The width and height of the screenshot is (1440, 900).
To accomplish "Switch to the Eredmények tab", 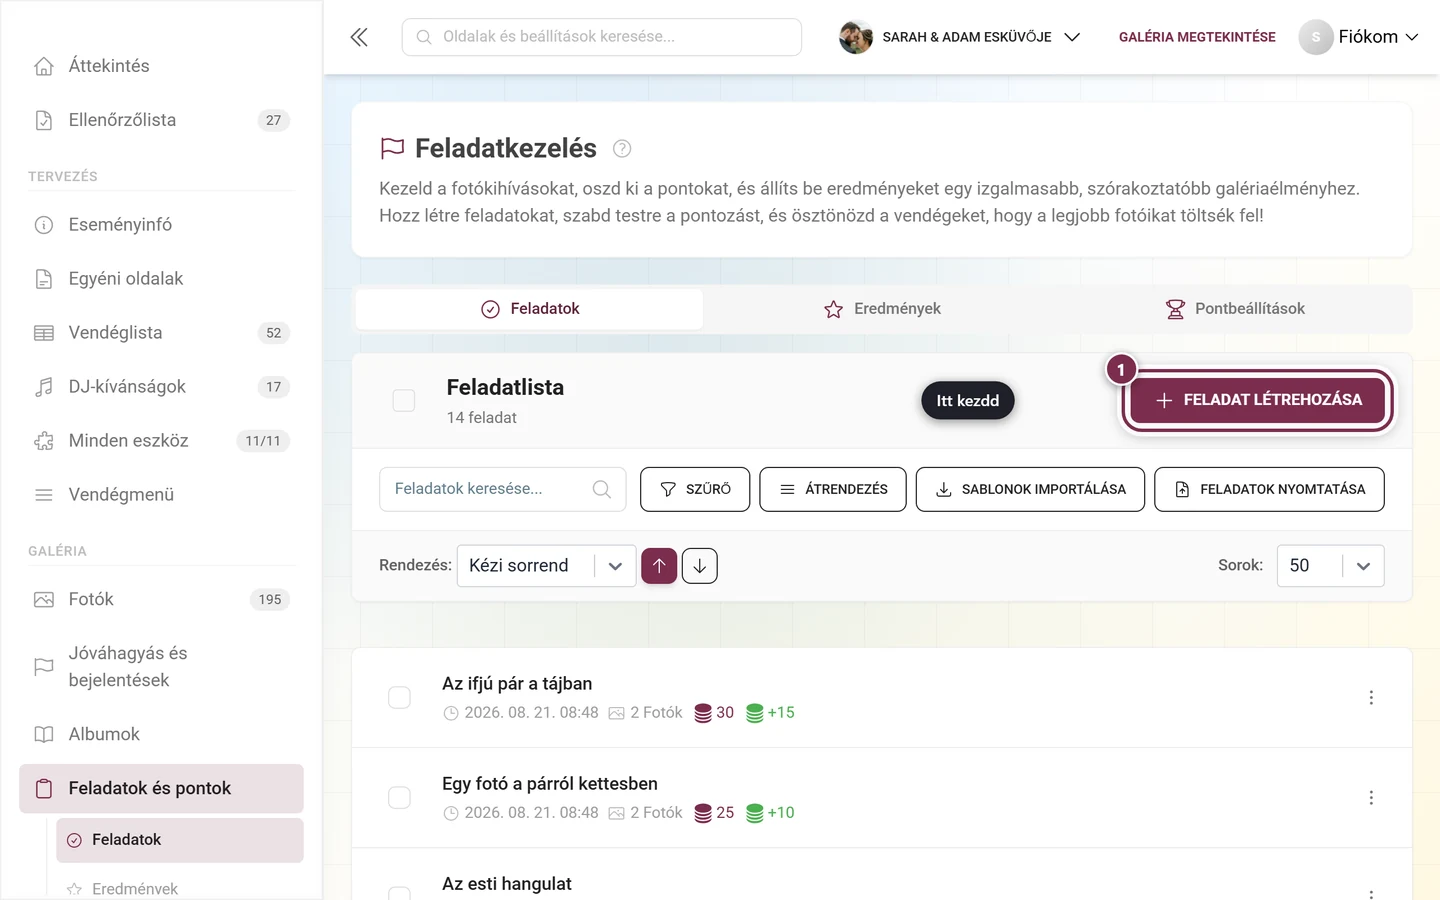I will [x=882, y=309].
